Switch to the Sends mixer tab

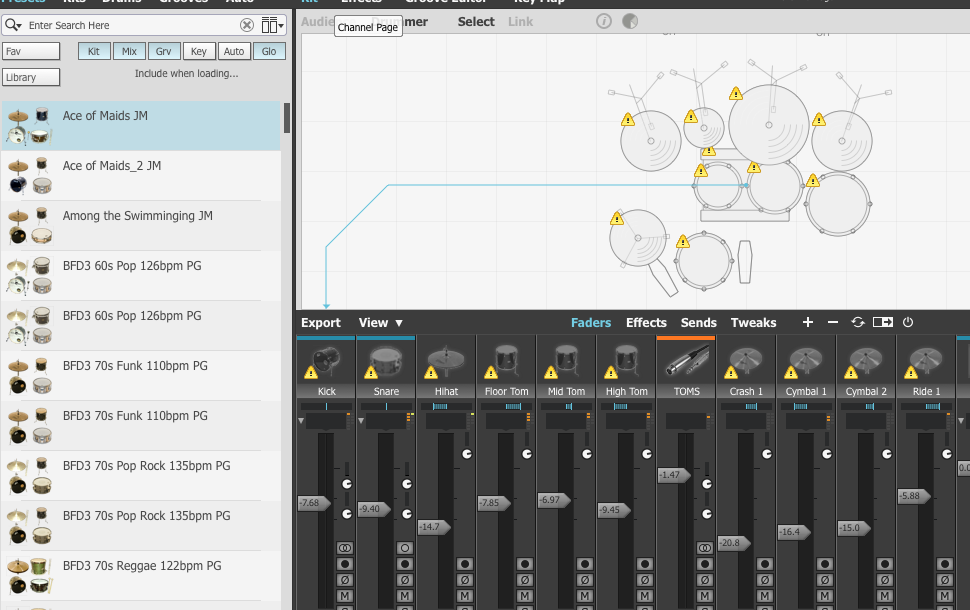click(698, 322)
